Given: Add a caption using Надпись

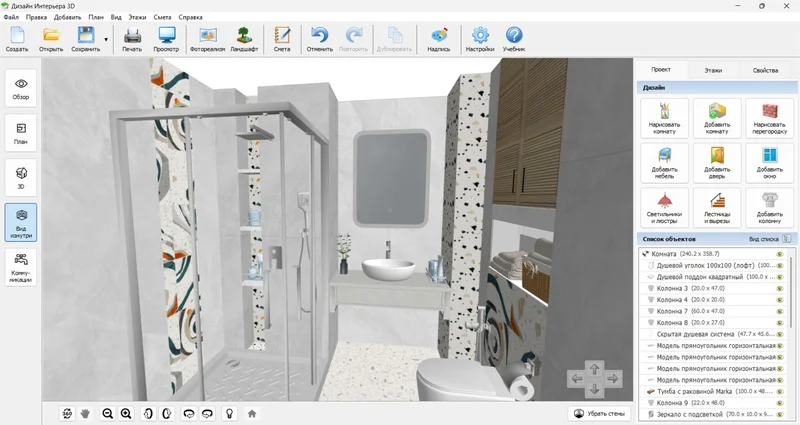Looking at the screenshot, I should (439, 39).
